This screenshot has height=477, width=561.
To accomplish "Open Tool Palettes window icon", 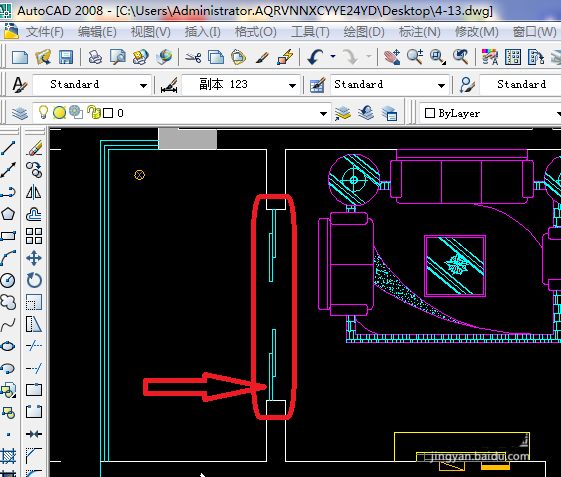I will tap(536, 57).
